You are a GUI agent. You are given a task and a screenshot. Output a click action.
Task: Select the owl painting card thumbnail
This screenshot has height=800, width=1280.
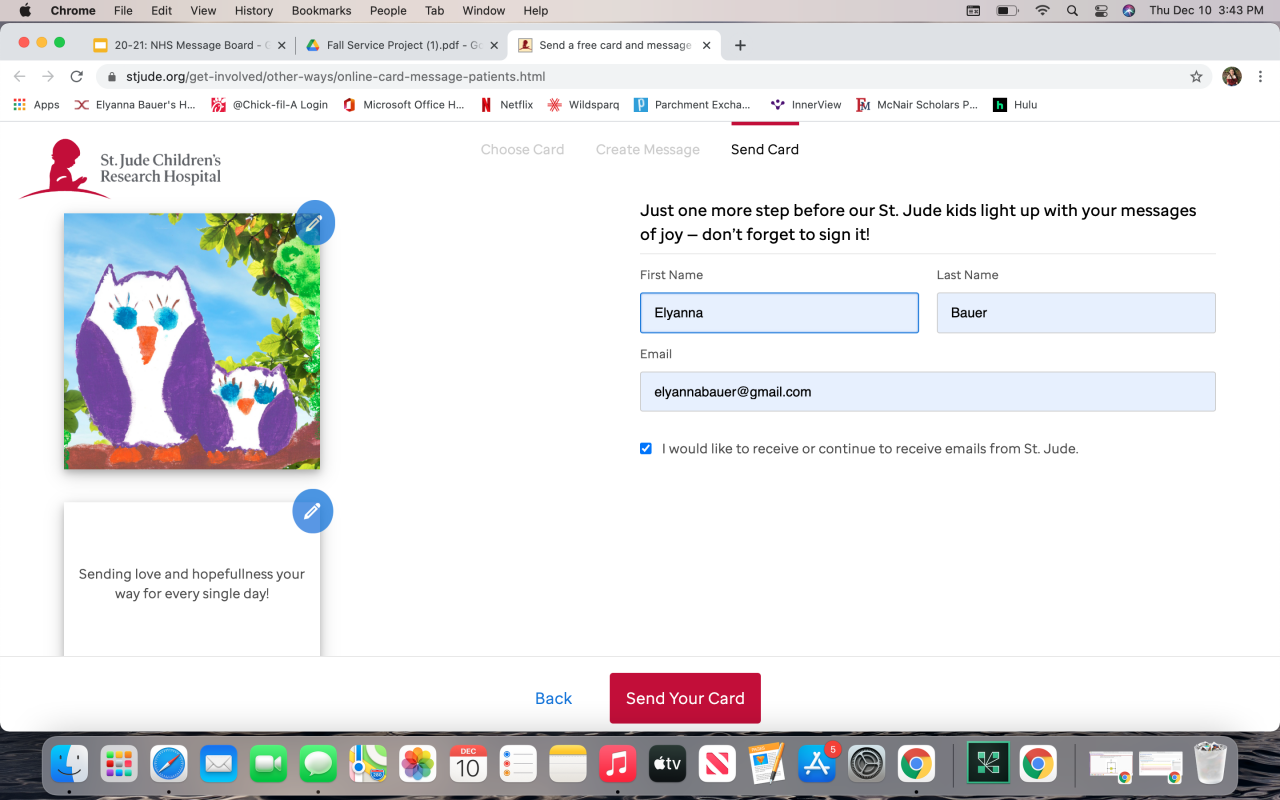click(192, 341)
